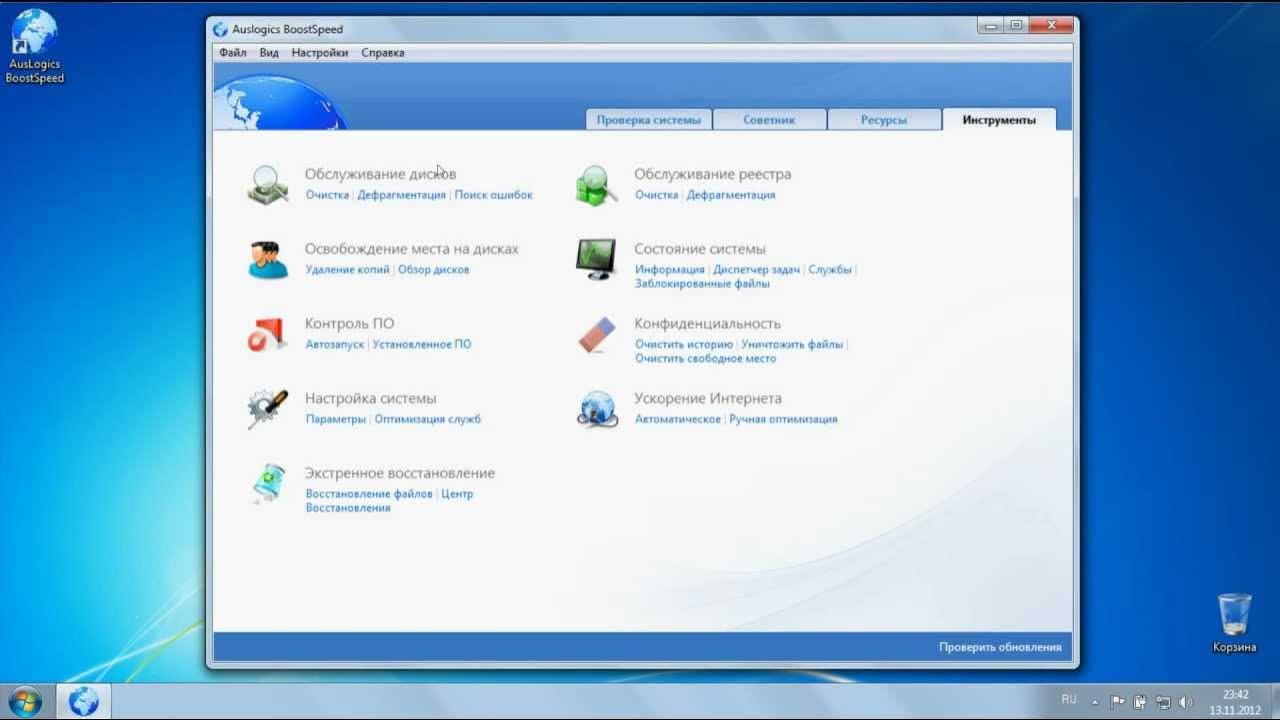This screenshot has width=1280, height=720.
Task: Click the red Контроль ПО icon
Action: pyautogui.click(x=268, y=335)
